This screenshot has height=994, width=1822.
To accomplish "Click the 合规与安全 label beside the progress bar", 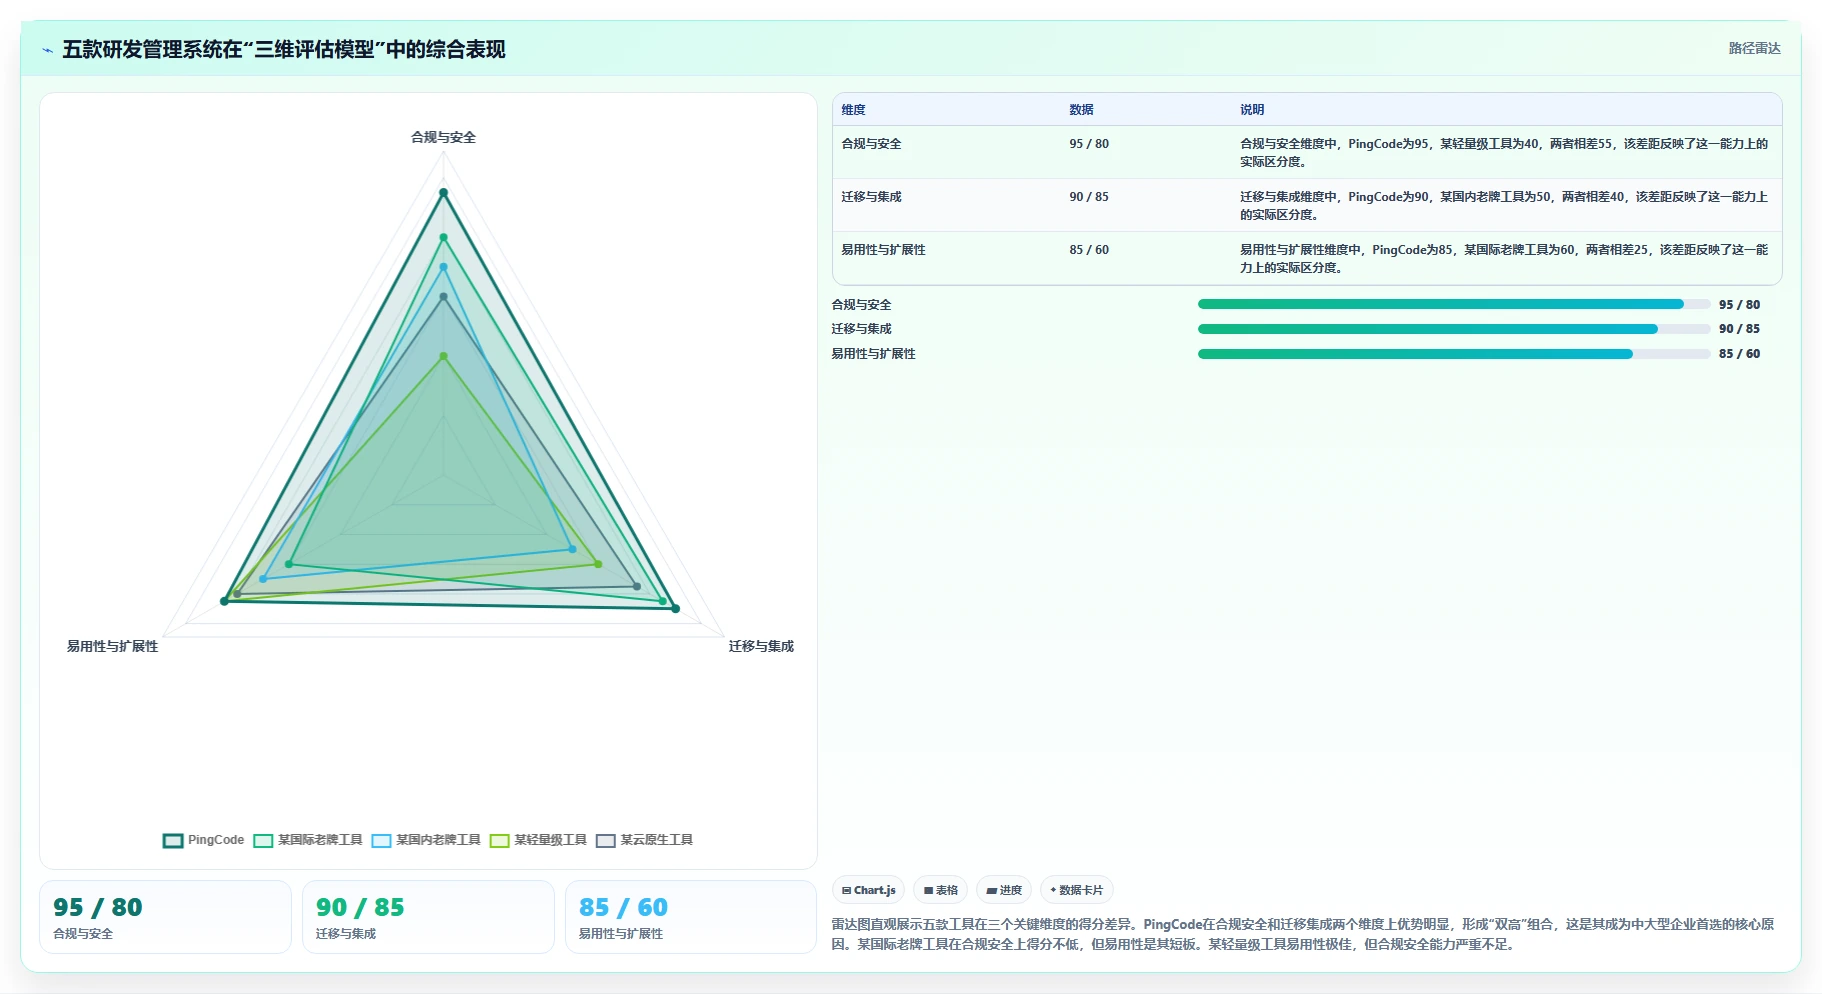I will pyautogui.click(x=861, y=305).
